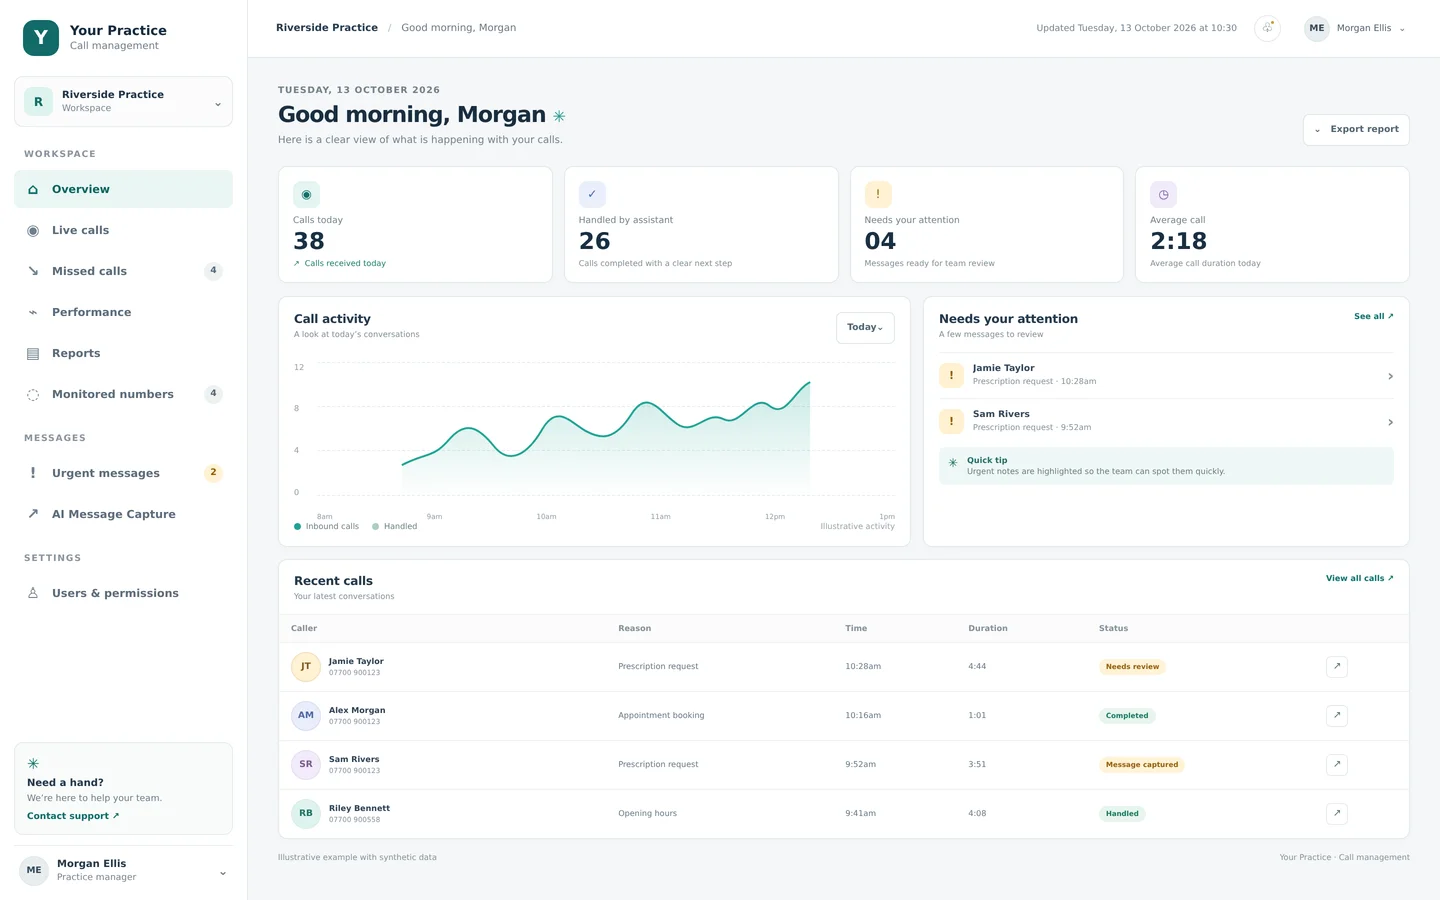Click the See all link
Screen dimensions: 1440x900
click(1373, 316)
